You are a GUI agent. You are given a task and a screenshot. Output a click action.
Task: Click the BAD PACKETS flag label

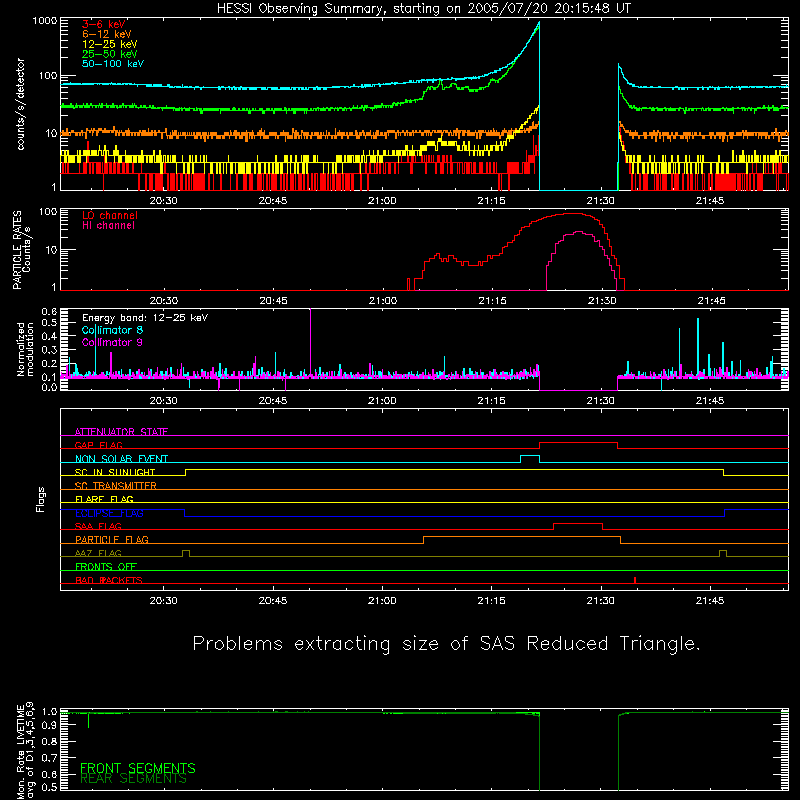109,580
